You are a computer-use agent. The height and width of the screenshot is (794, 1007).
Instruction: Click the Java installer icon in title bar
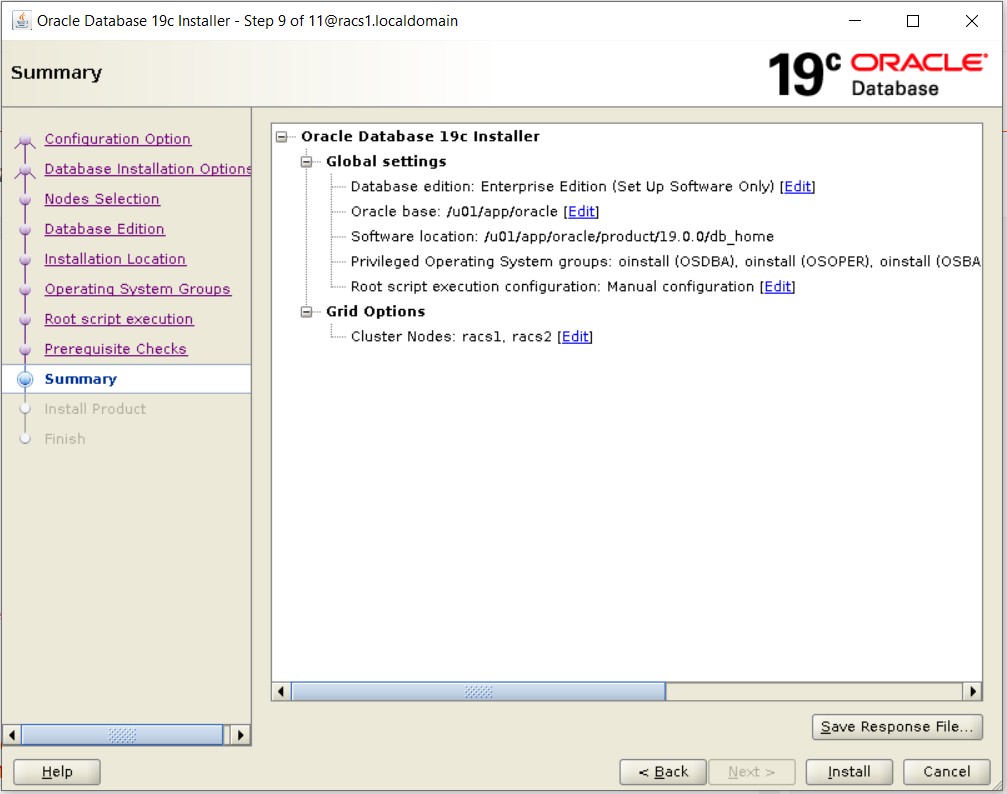21,21
